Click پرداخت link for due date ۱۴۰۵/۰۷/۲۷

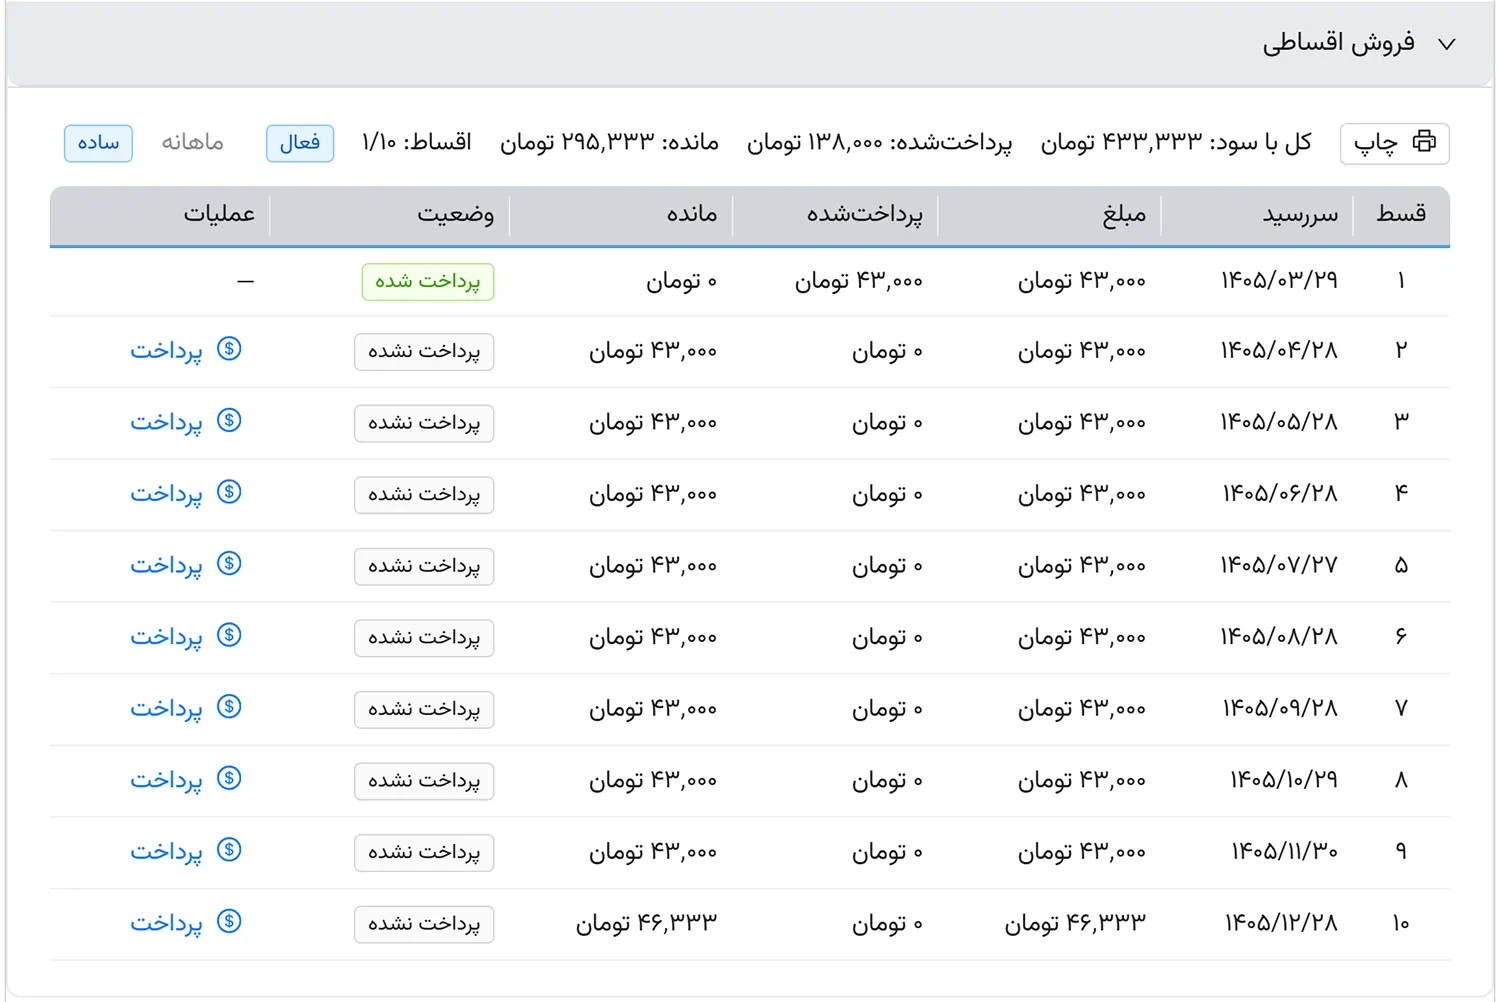click(x=166, y=566)
